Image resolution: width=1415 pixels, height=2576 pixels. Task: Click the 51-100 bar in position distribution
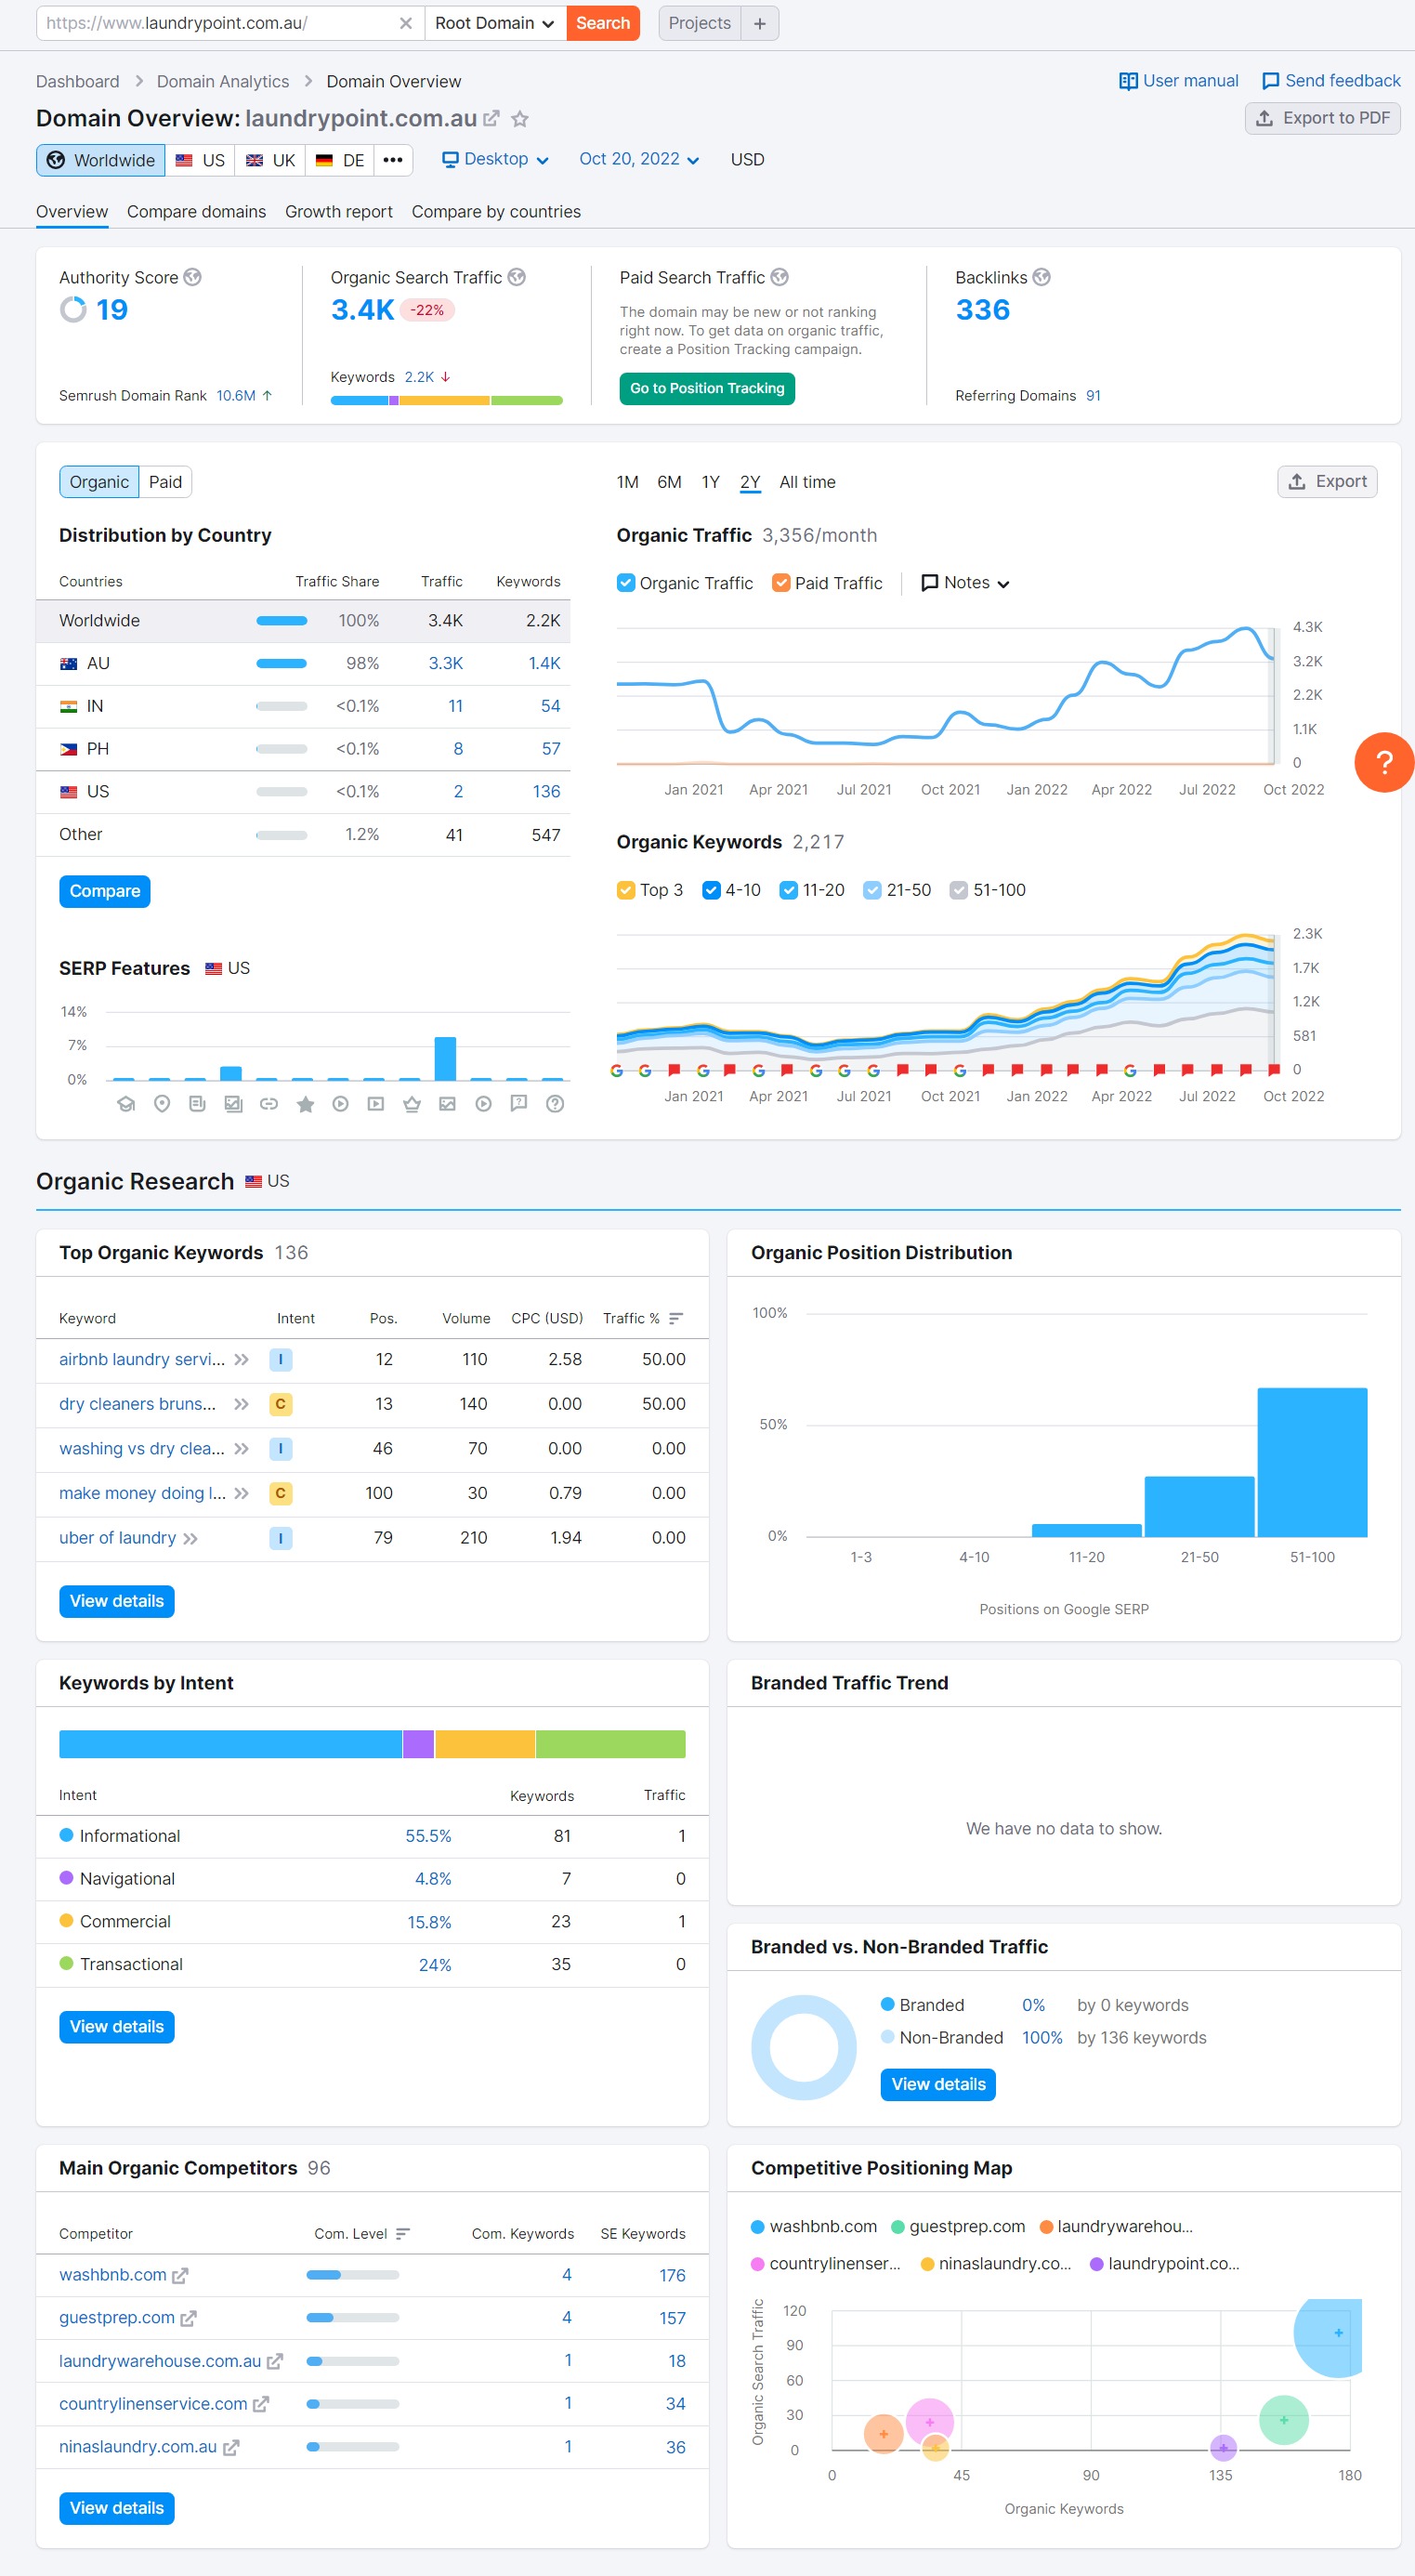(1312, 1463)
